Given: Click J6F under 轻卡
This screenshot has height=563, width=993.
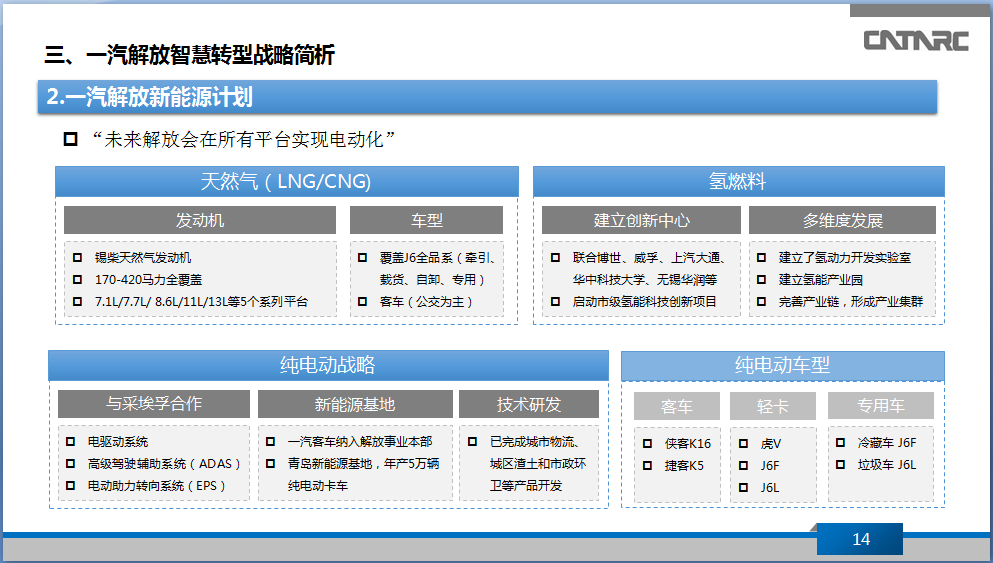Looking at the screenshot, I should click(x=770, y=466).
